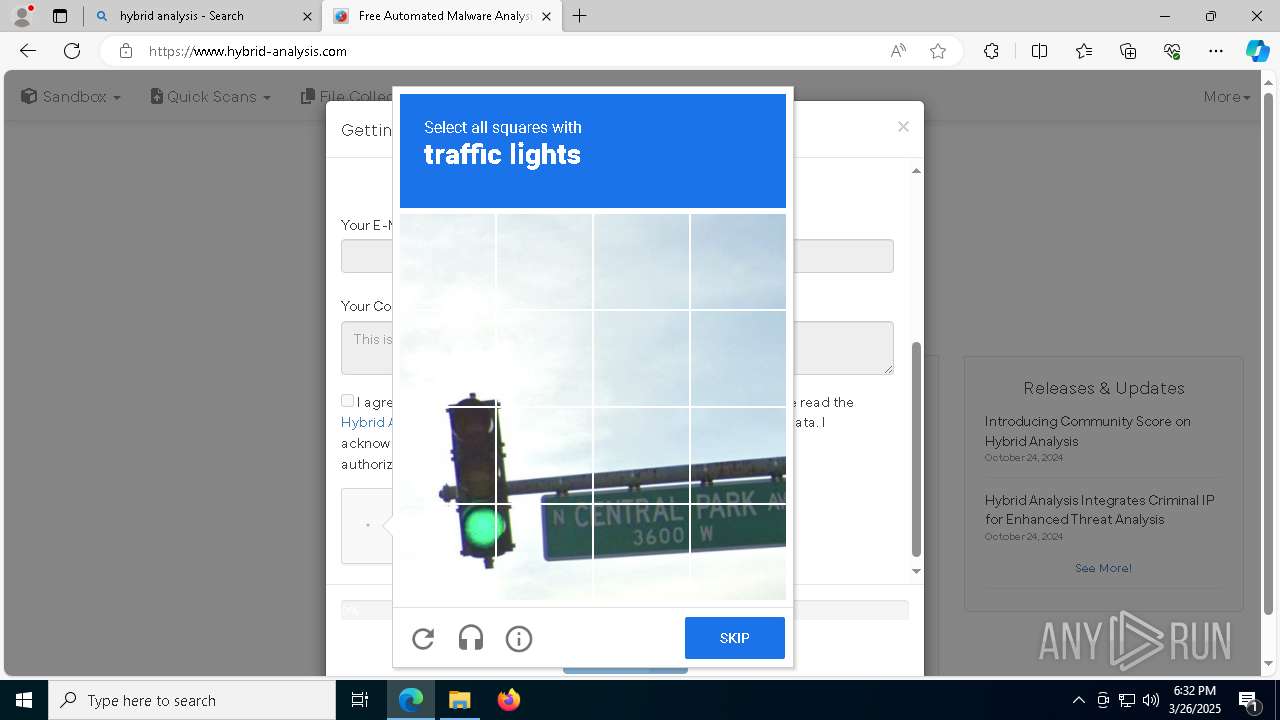Close the Free Automated Malware Analysis tab
The height and width of the screenshot is (720, 1280).
[546, 16]
